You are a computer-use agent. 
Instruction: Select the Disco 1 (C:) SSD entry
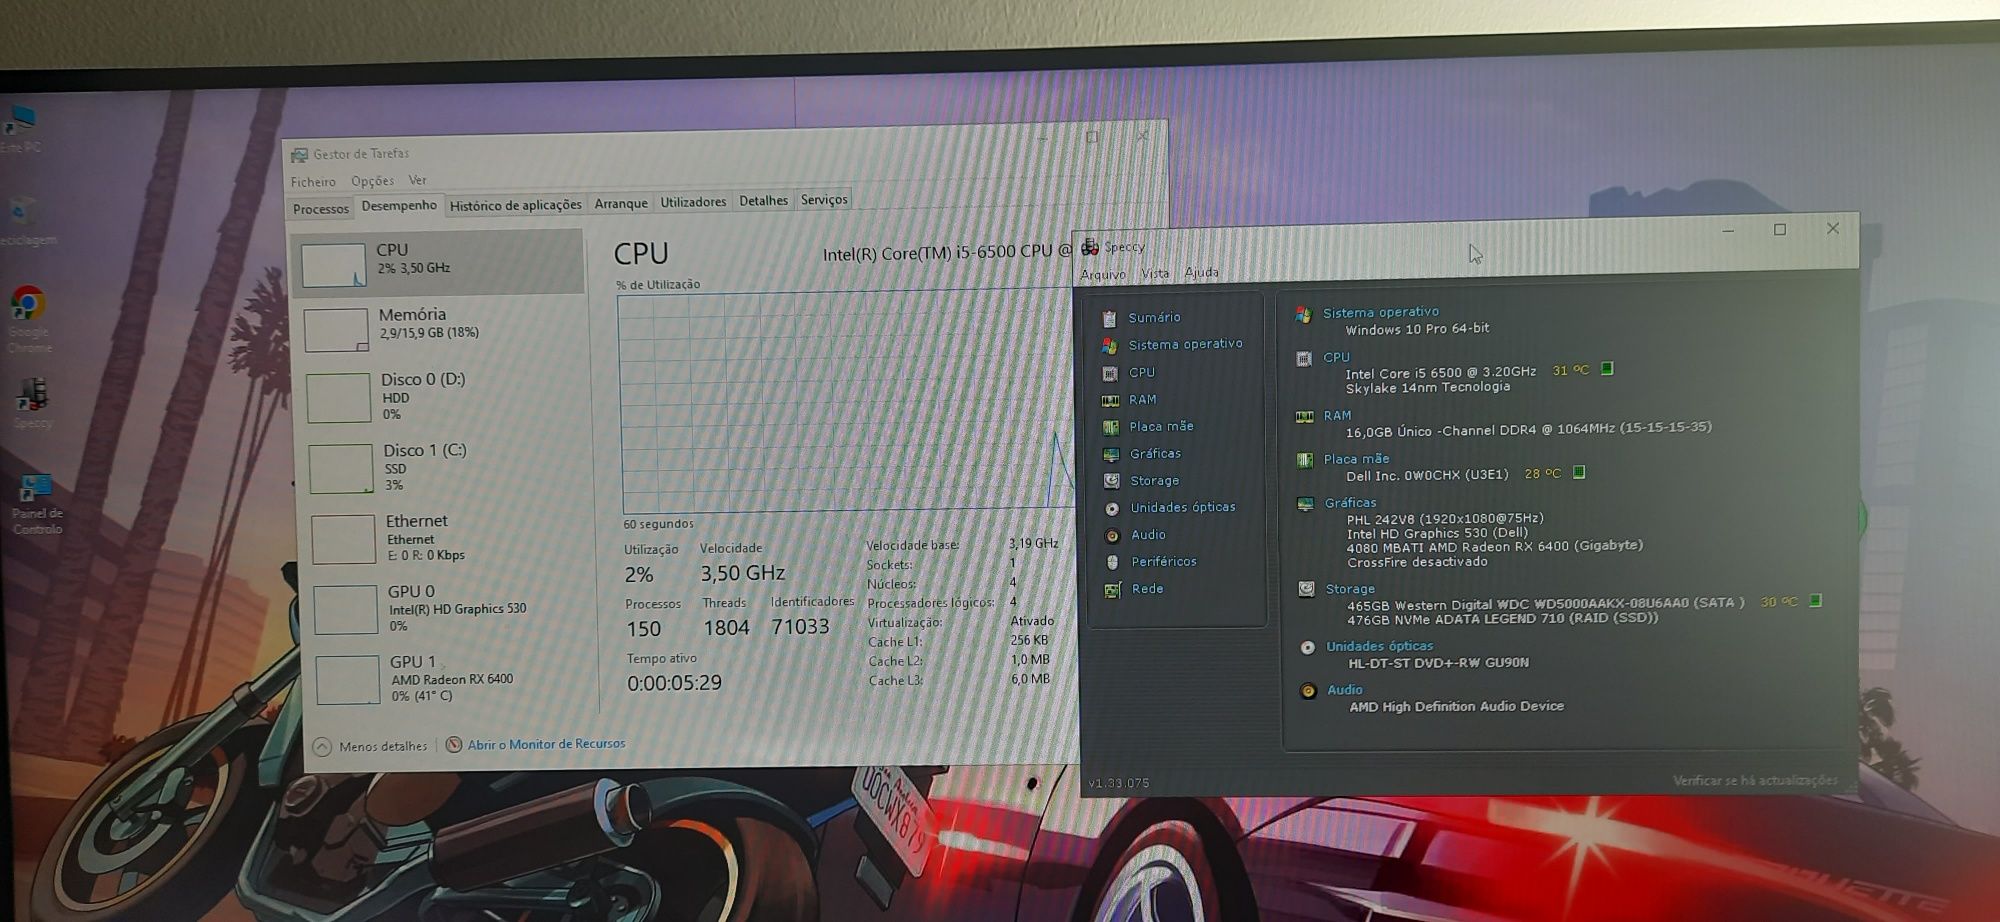point(444,467)
